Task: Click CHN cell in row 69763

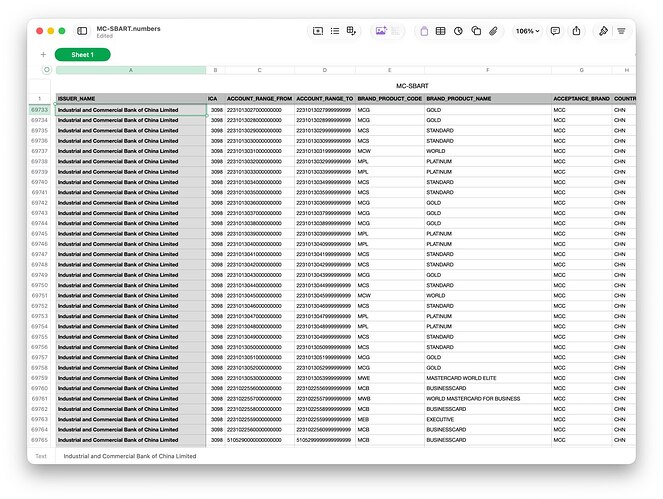Action: click(624, 419)
